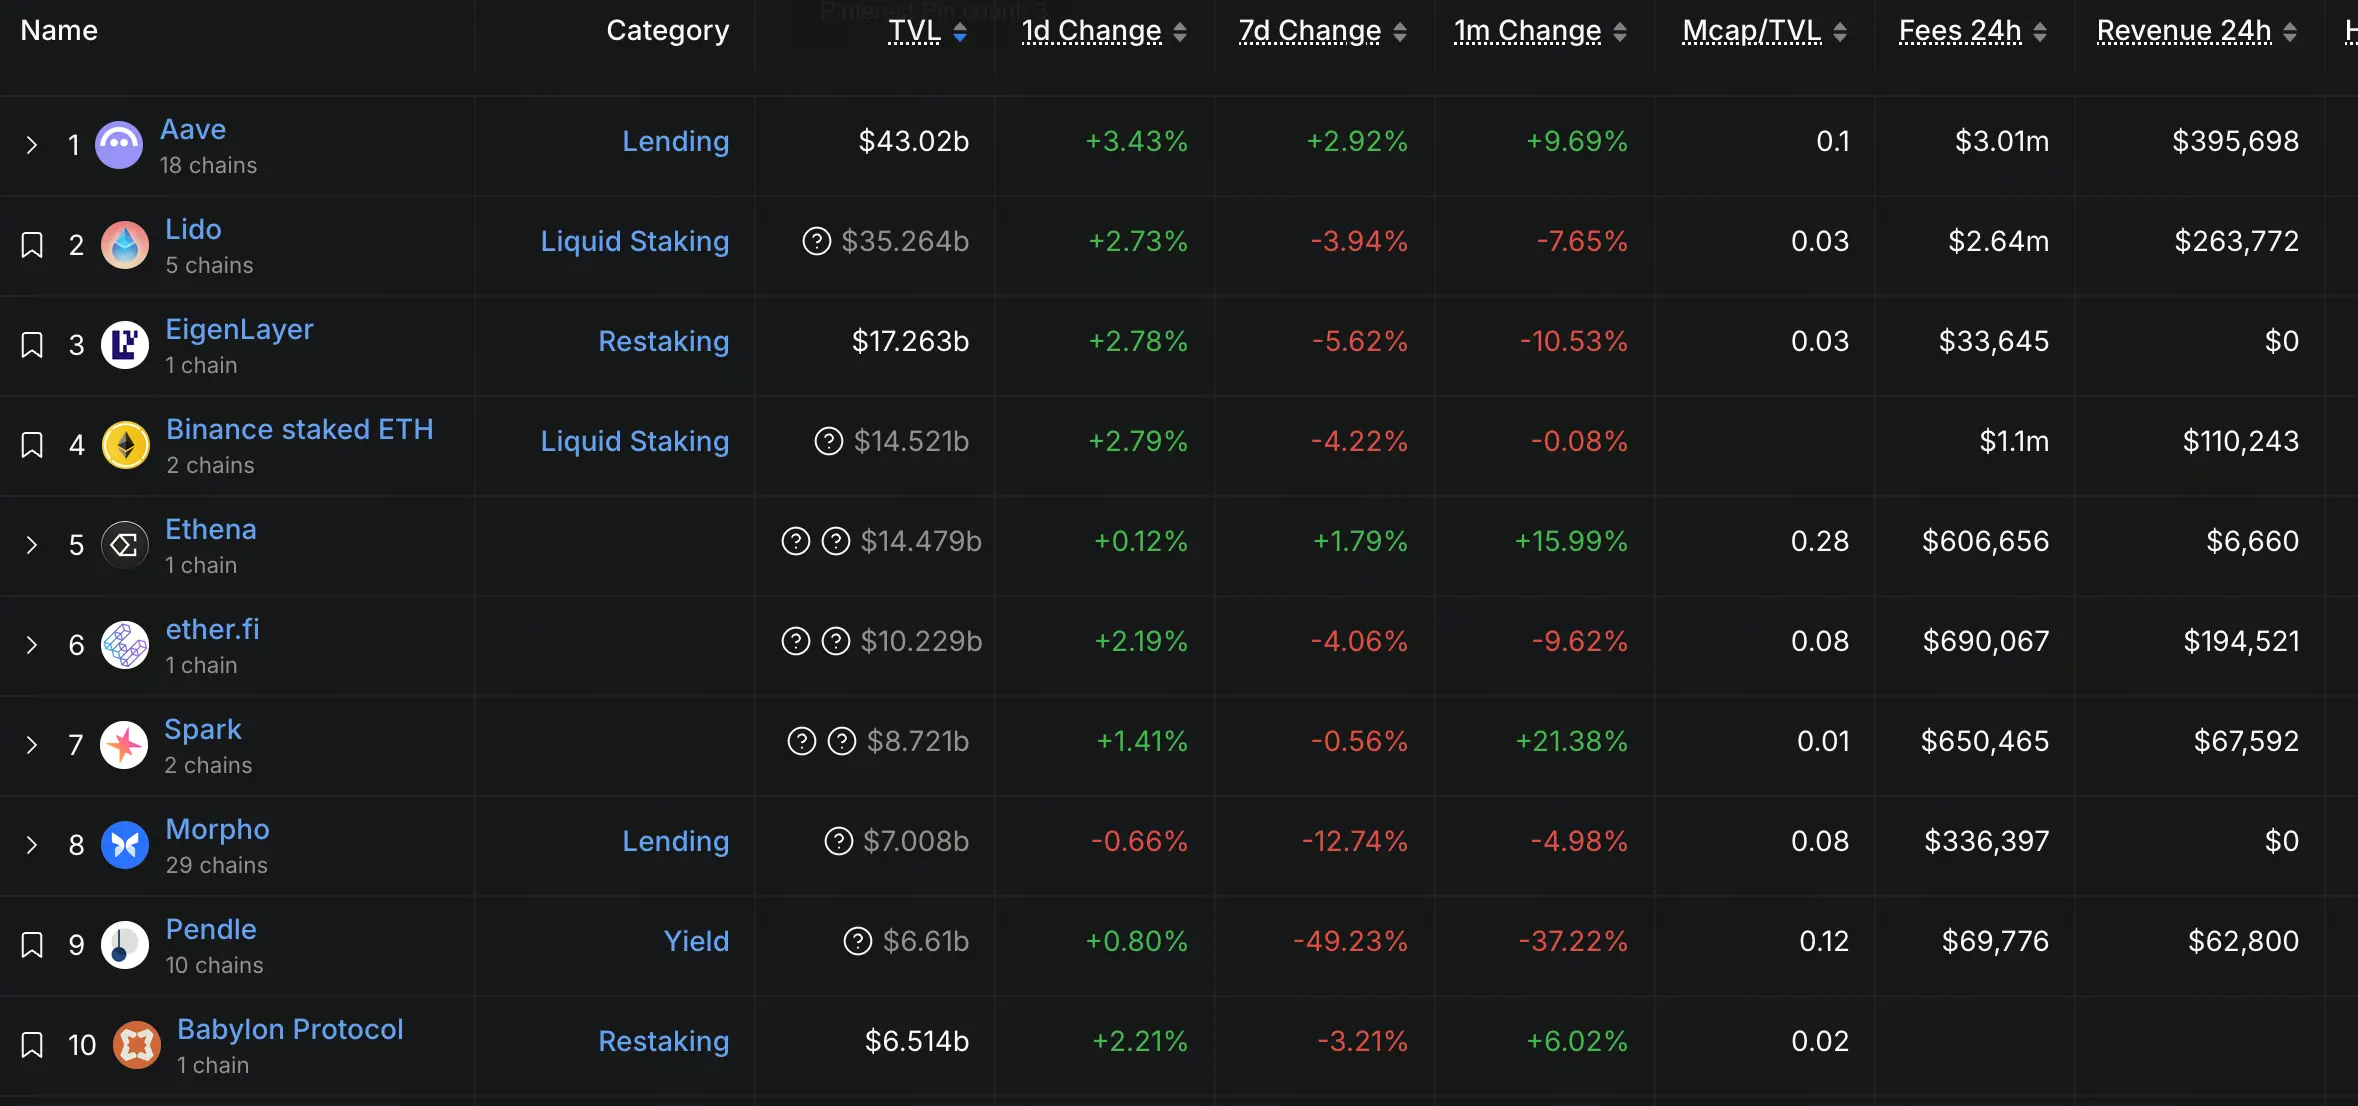
Task: Click the question icon beside Morpho's $7.008b
Action: [x=838, y=841]
